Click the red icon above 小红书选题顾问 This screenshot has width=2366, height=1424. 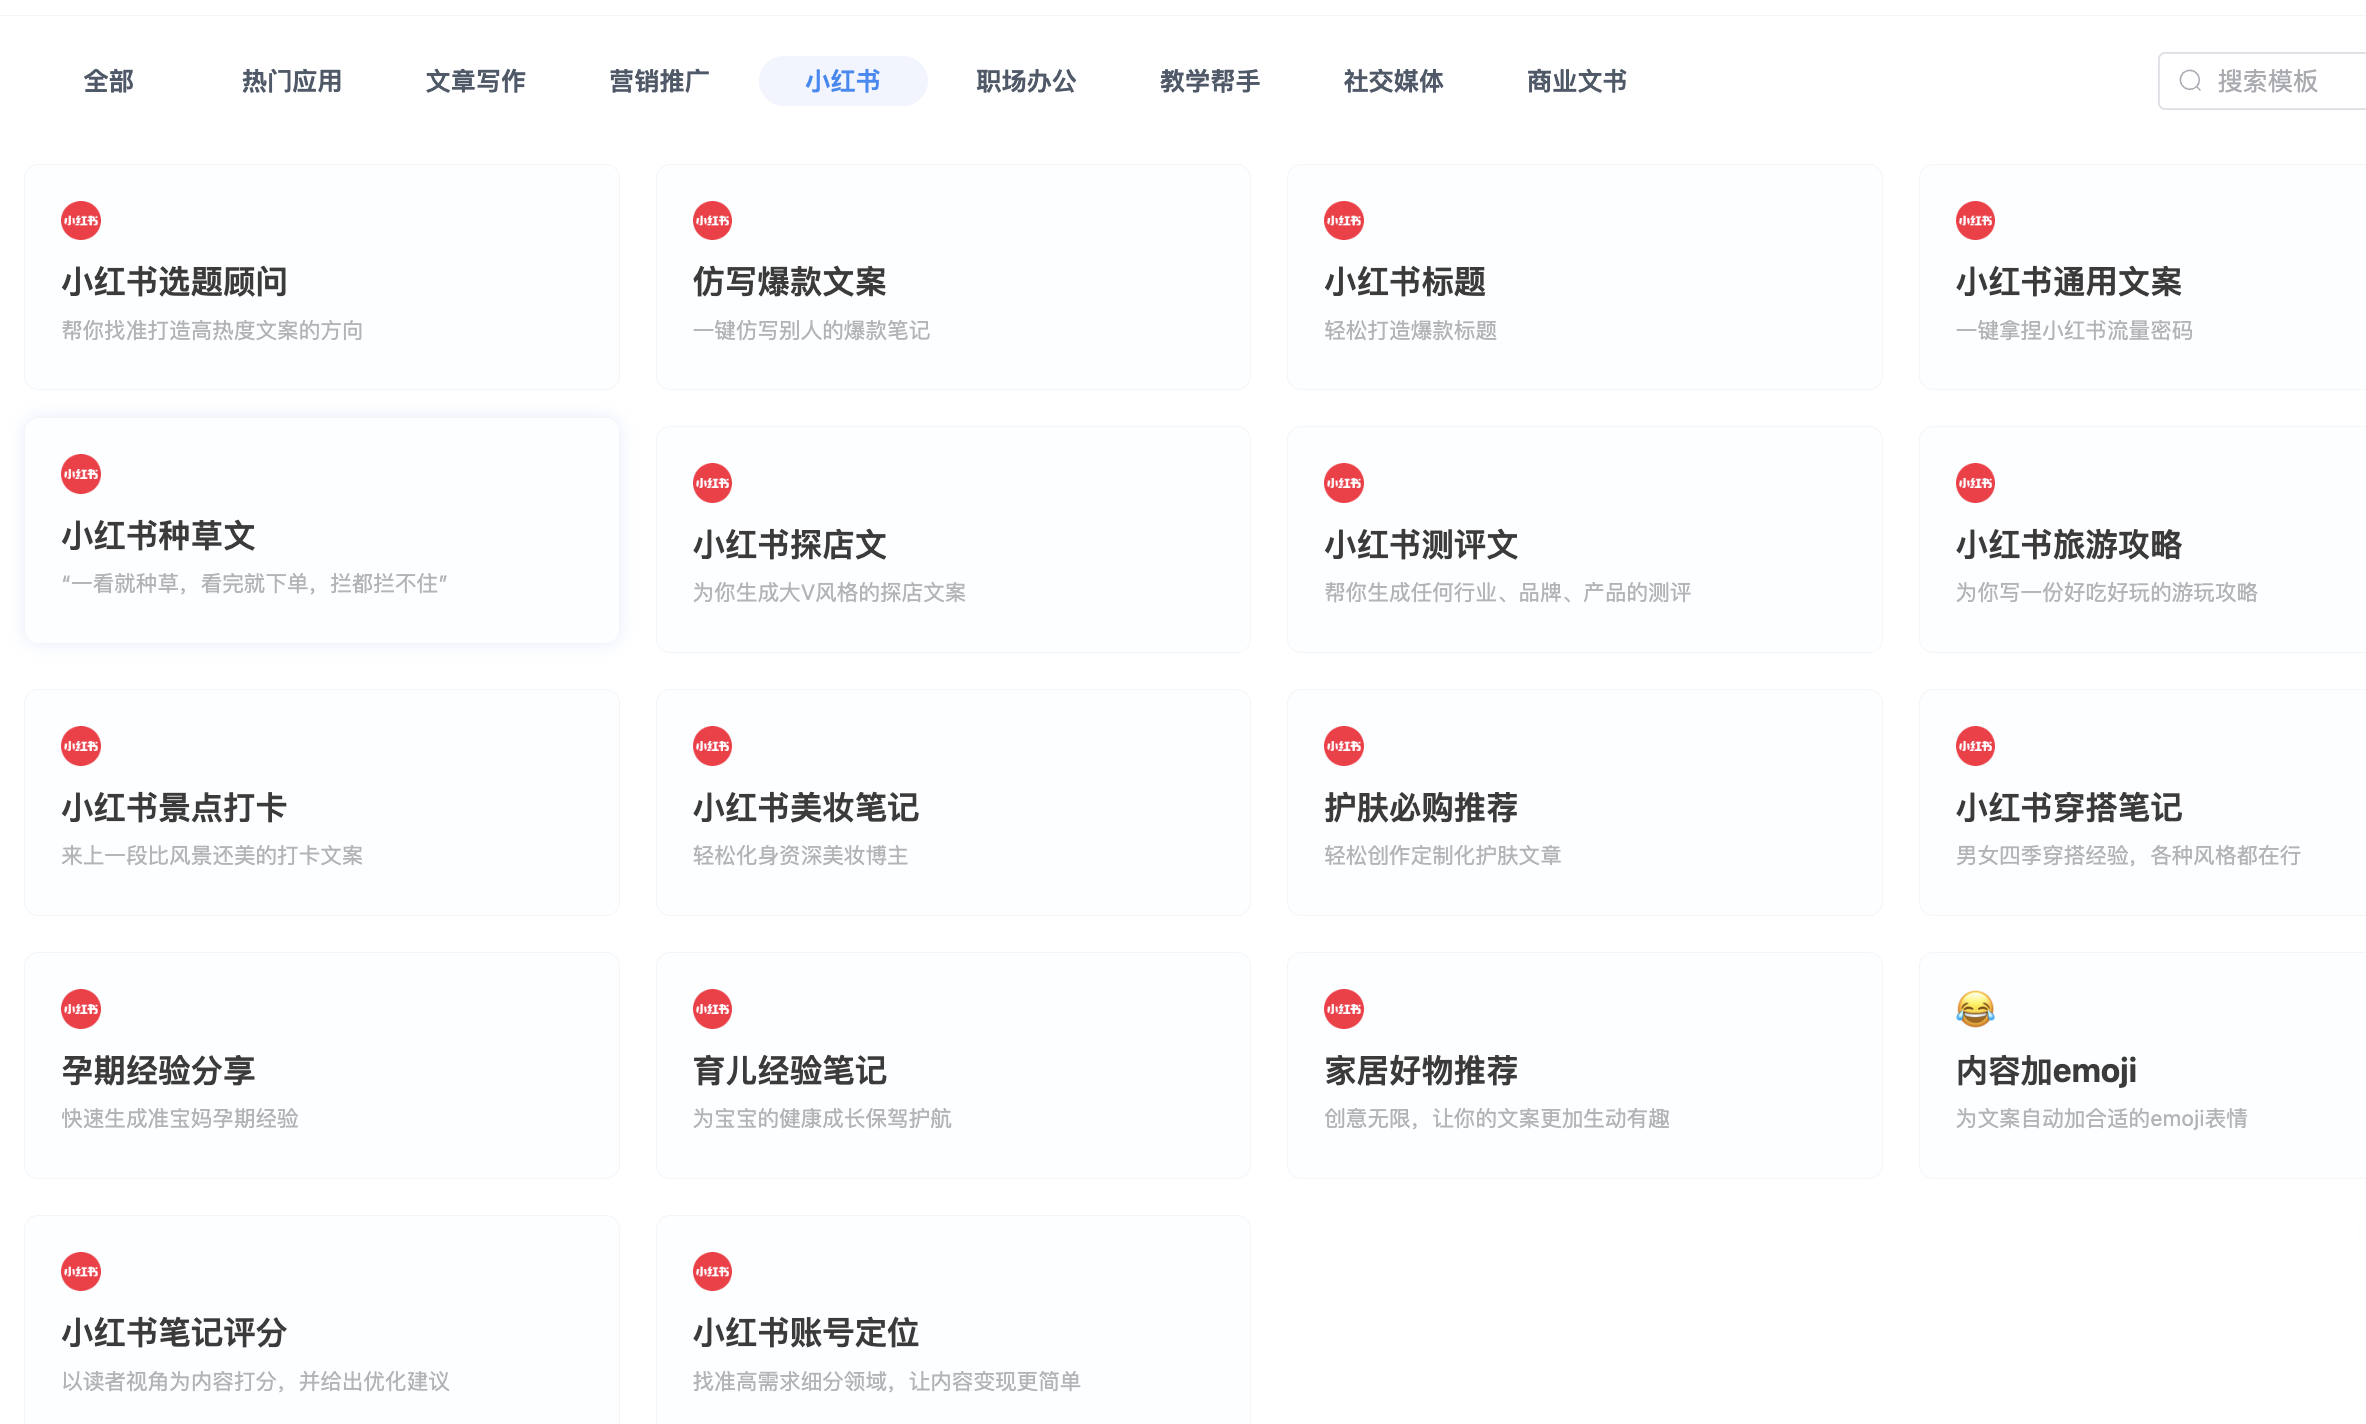(x=81, y=221)
